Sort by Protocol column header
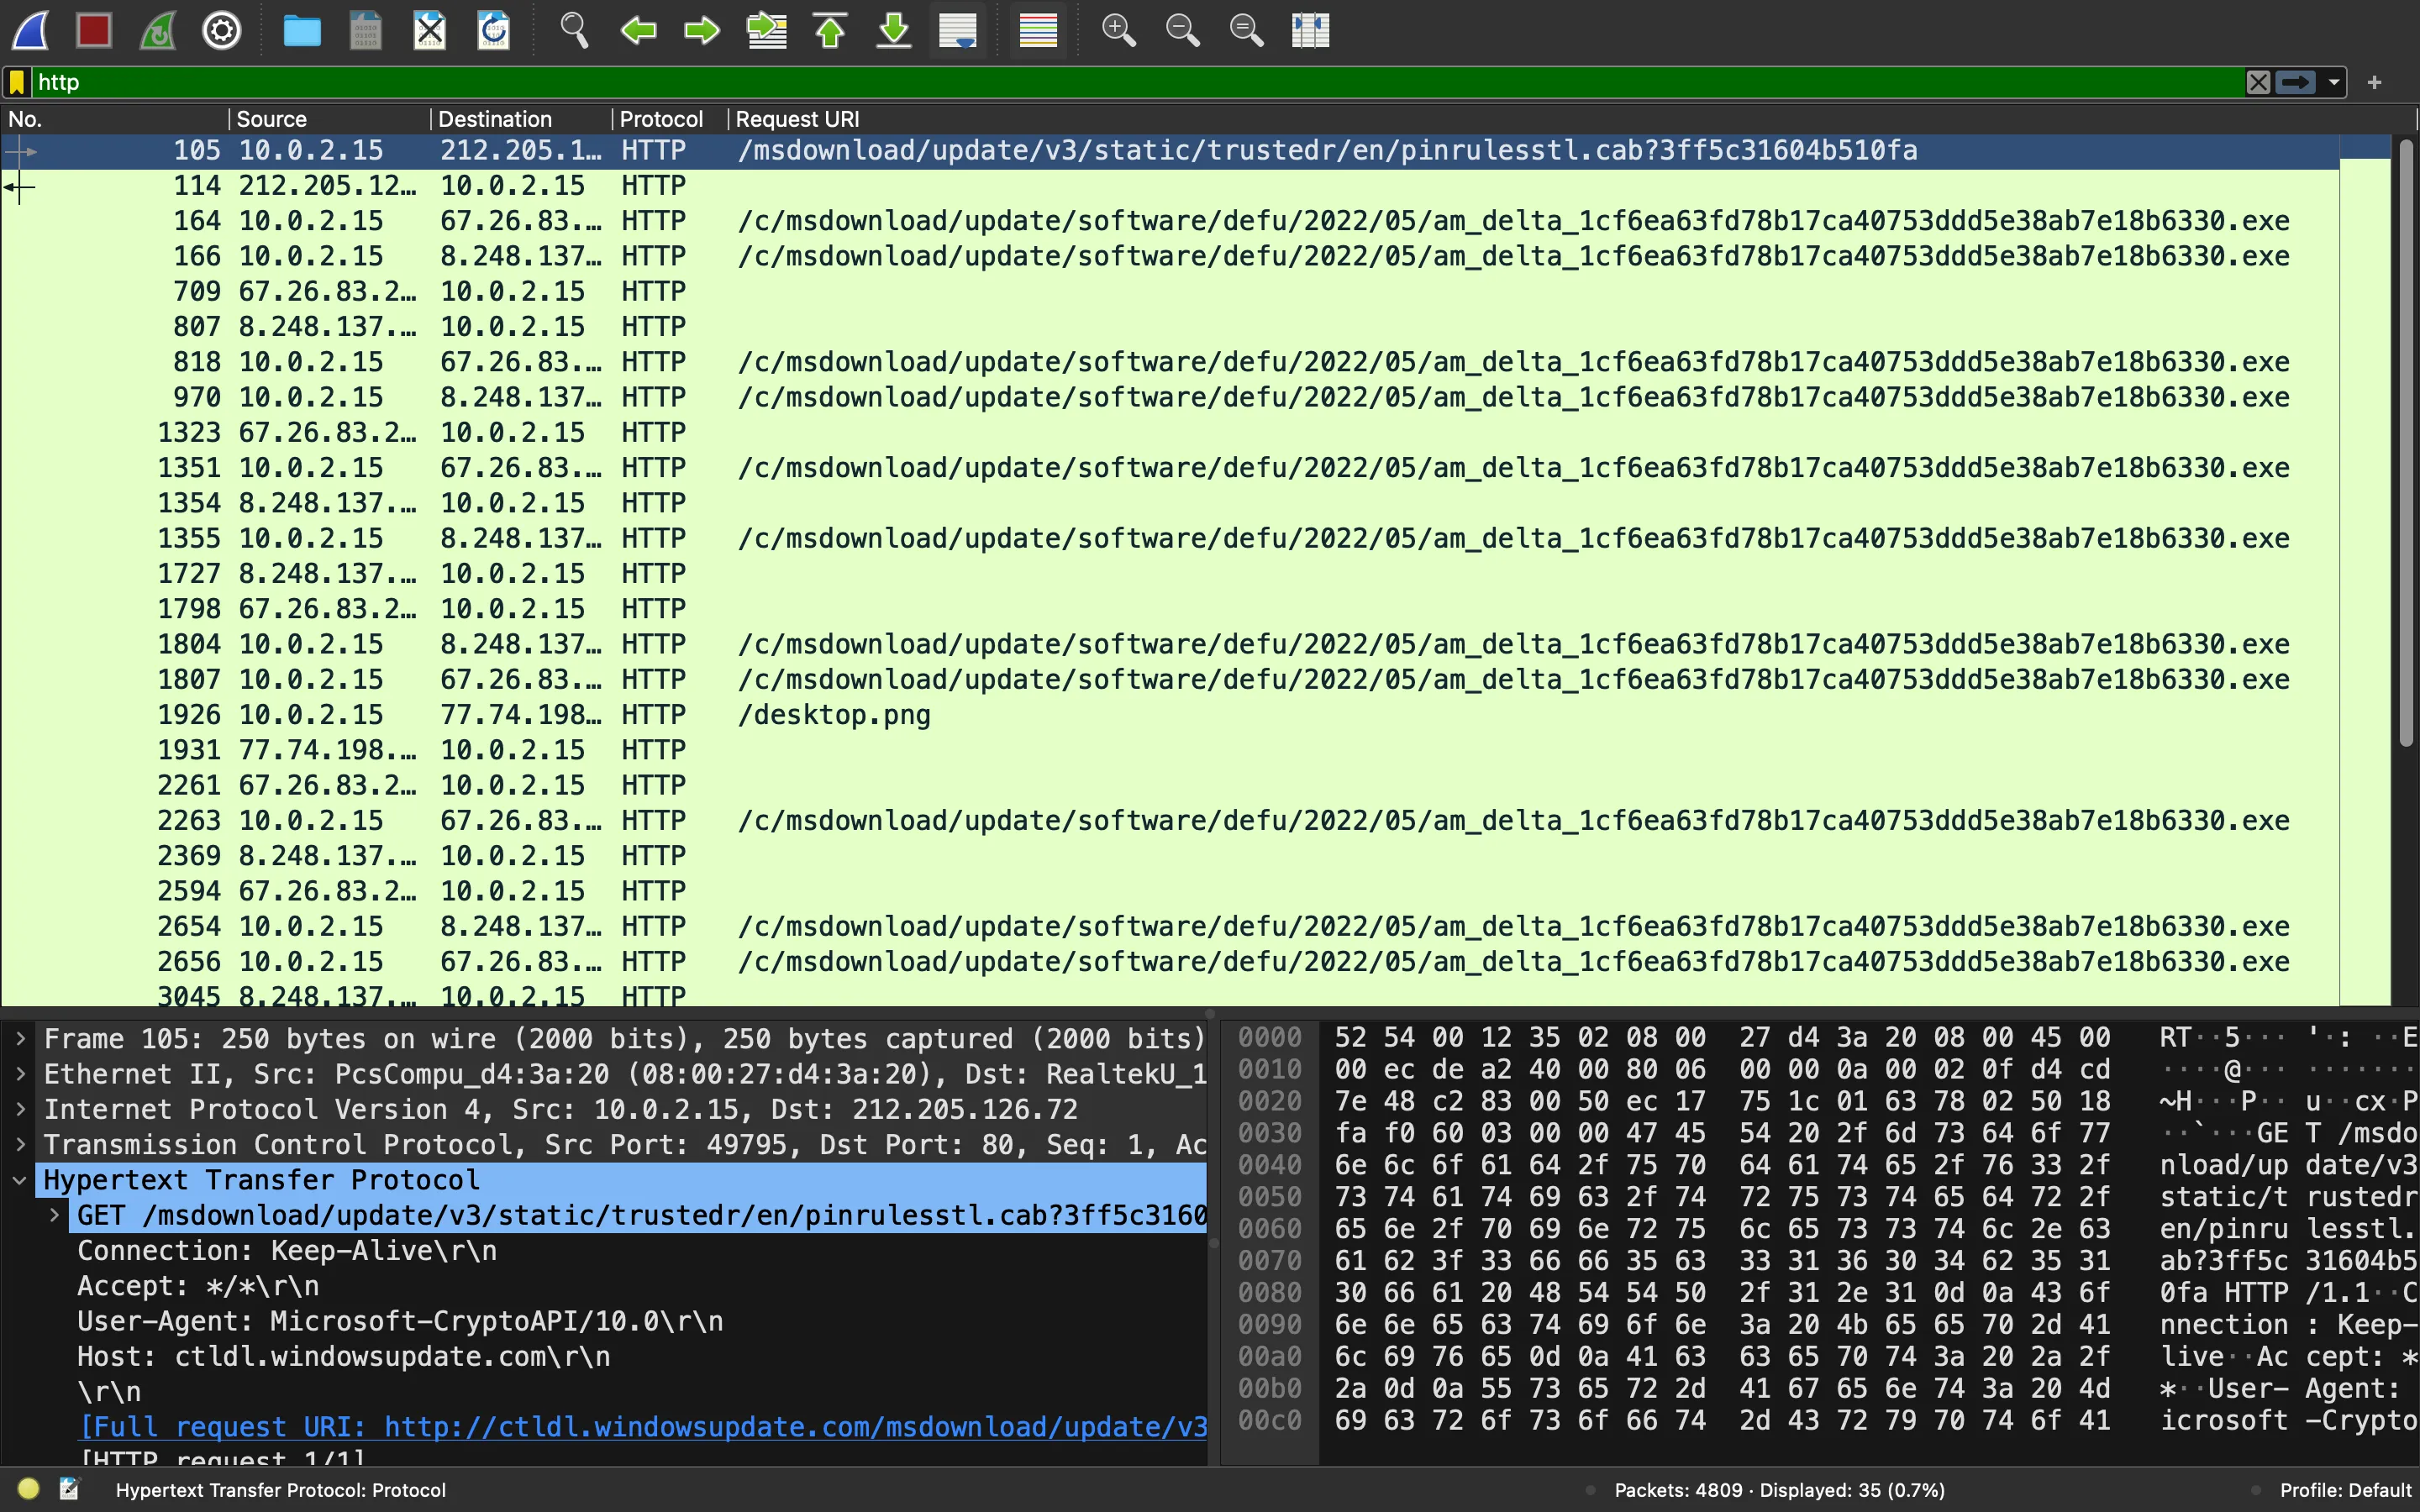The height and width of the screenshot is (1512, 2420). (x=670, y=119)
